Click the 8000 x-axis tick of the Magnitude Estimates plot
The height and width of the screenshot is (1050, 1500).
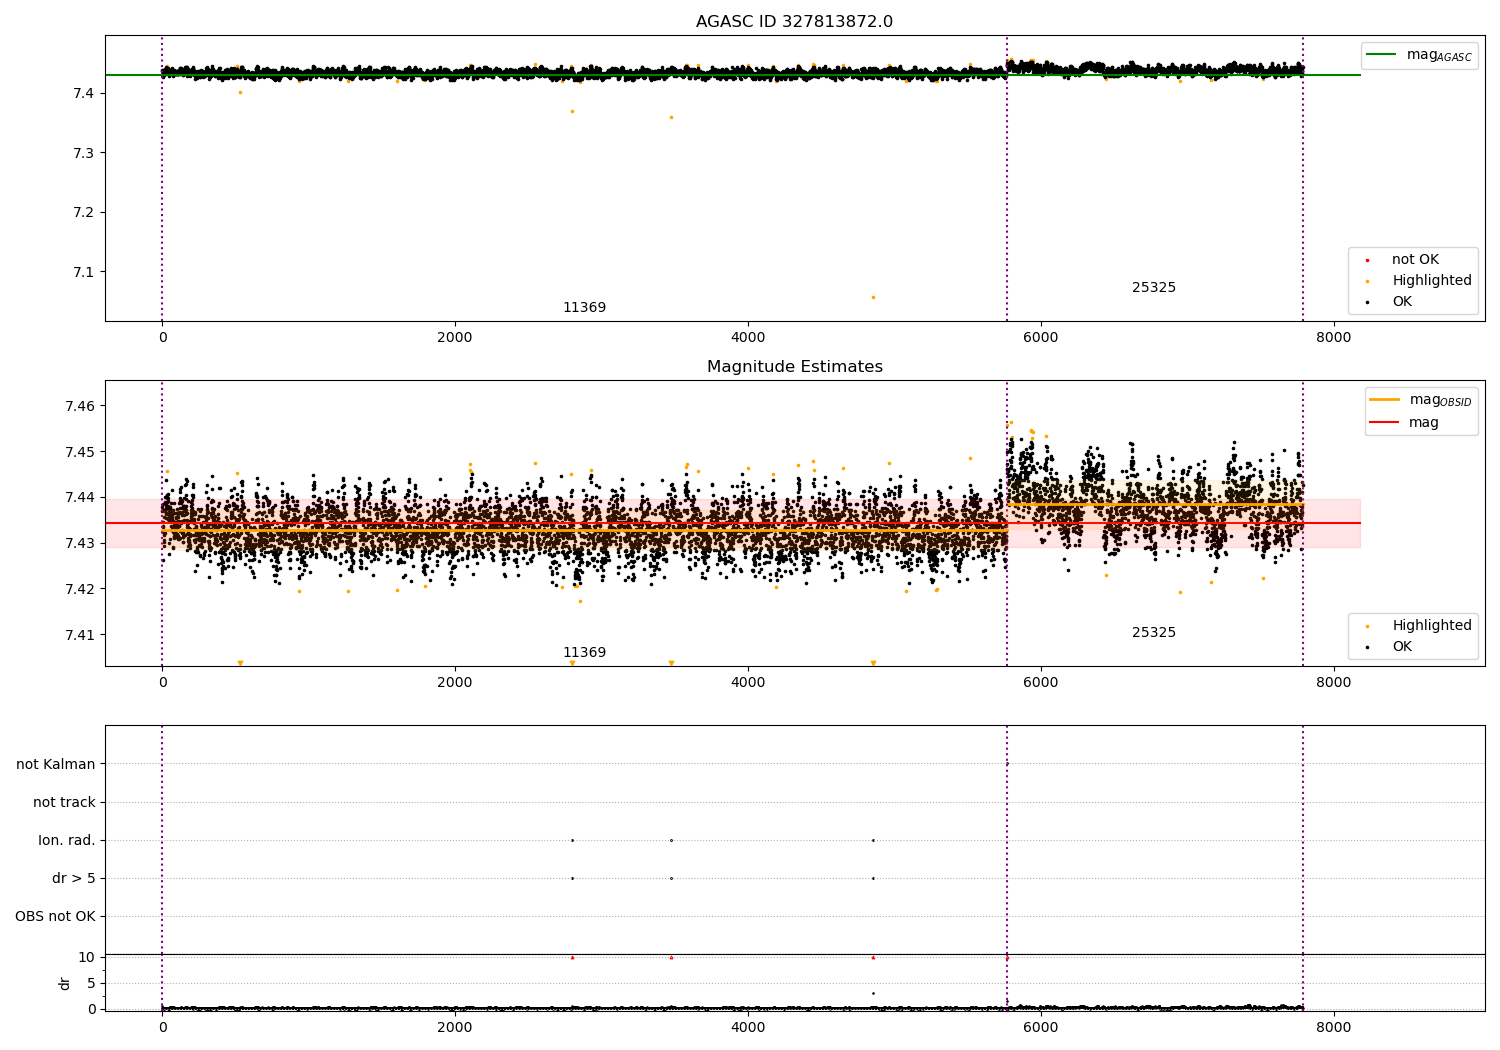click(x=1333, y=683)
